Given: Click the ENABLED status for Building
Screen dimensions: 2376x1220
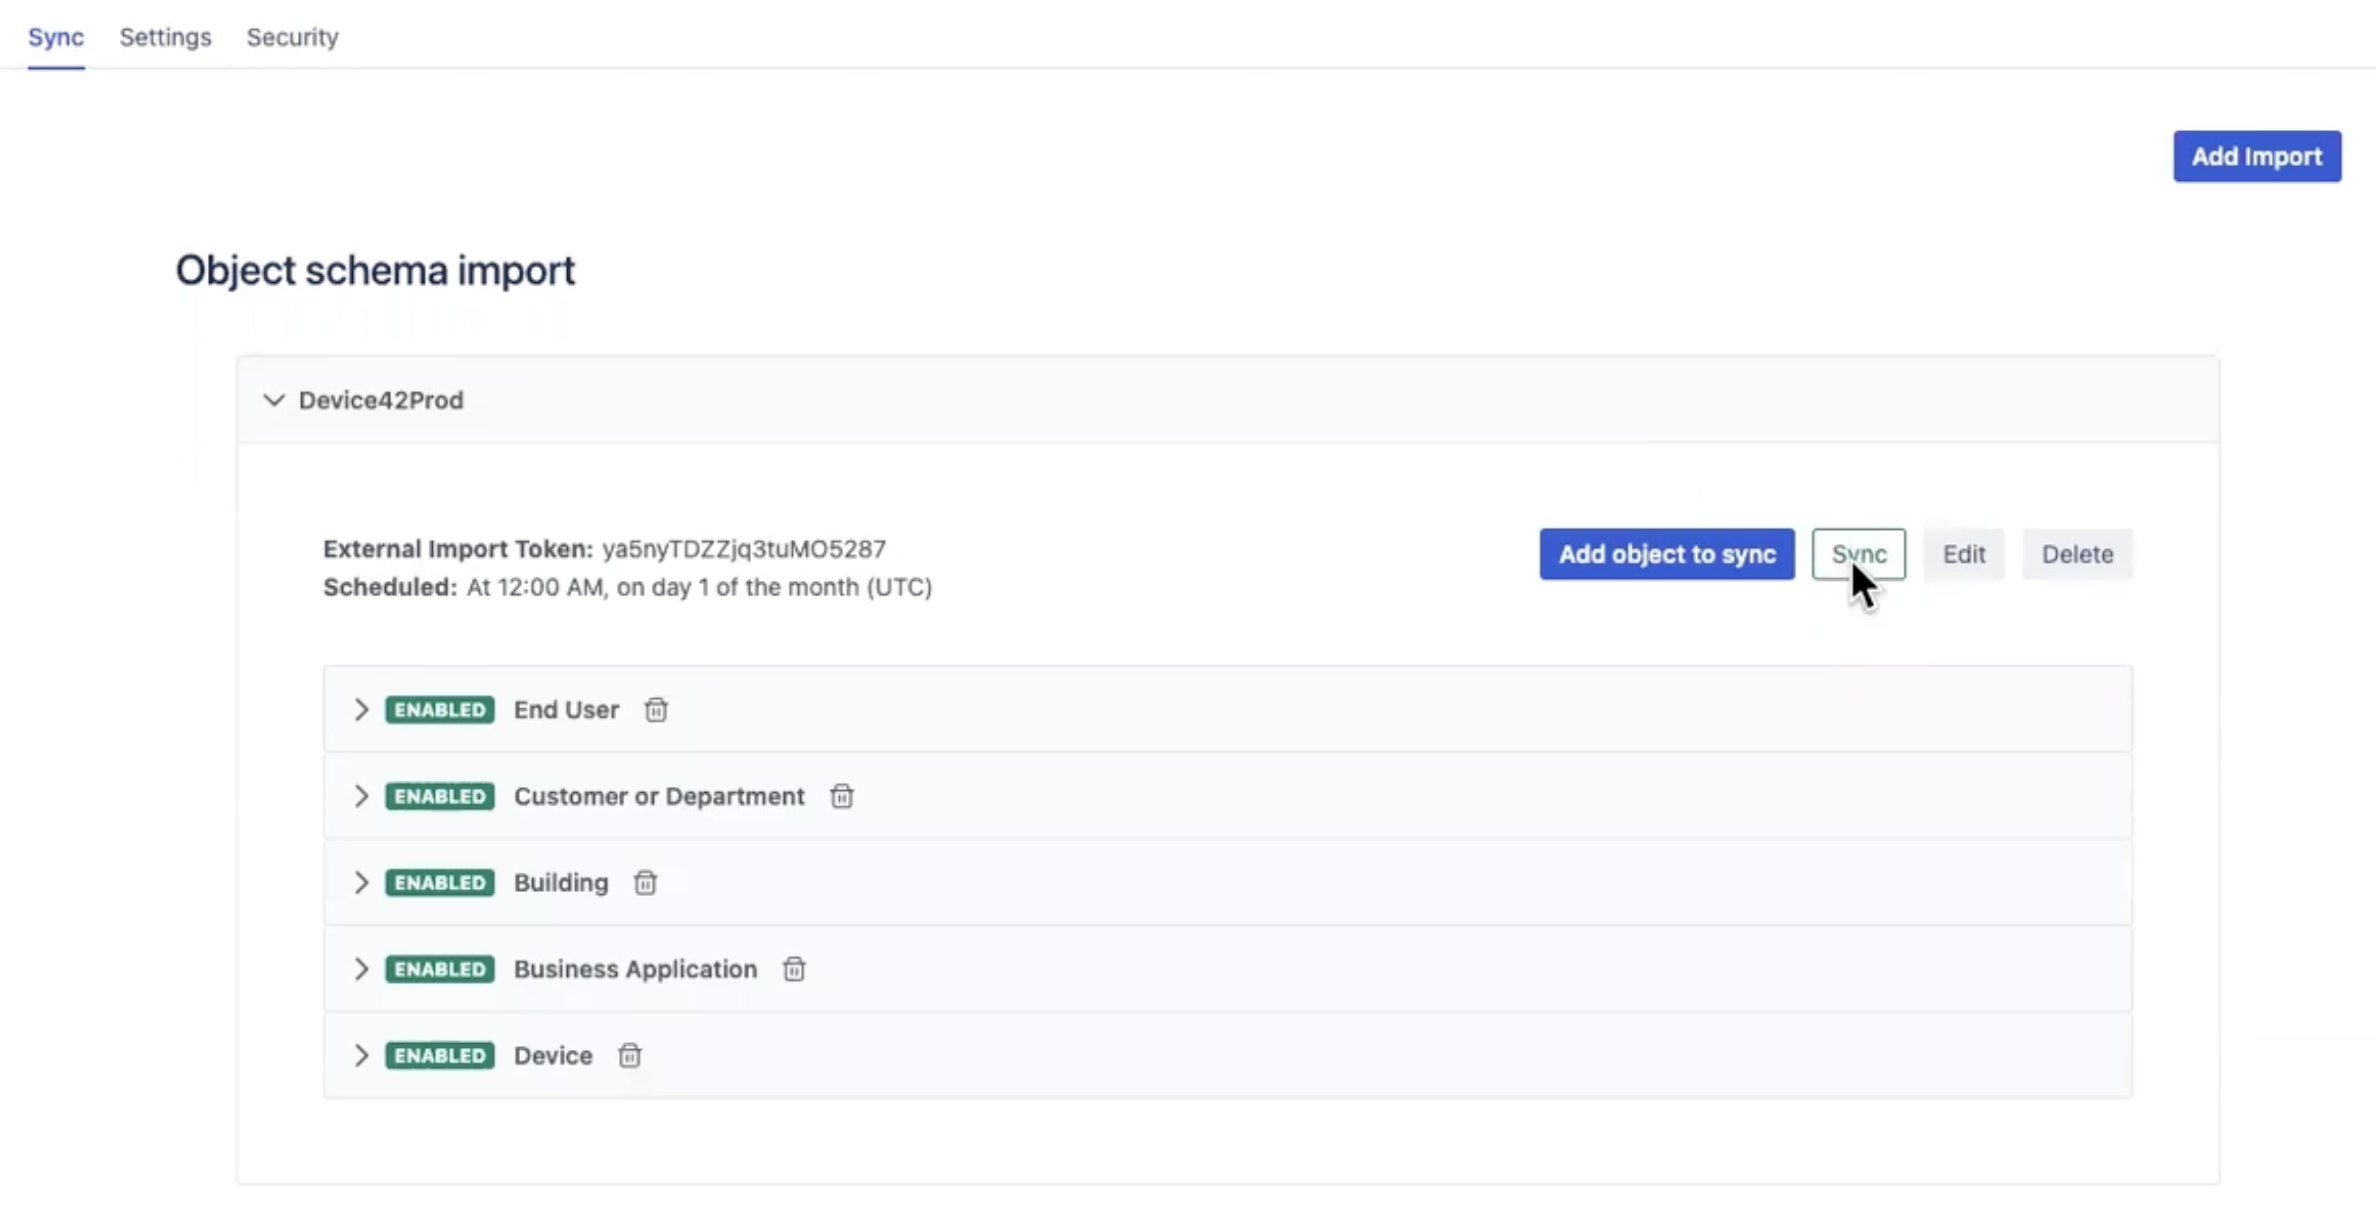Looking at the screenshot, I should click(439, 883).
